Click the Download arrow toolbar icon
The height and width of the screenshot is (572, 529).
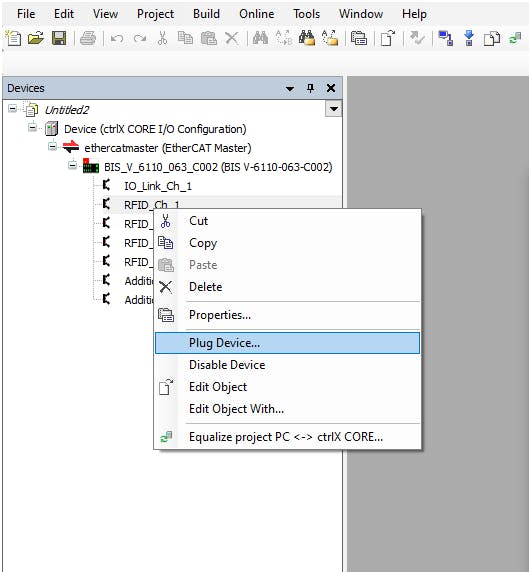pyautogui.click(x=469, y=38)
